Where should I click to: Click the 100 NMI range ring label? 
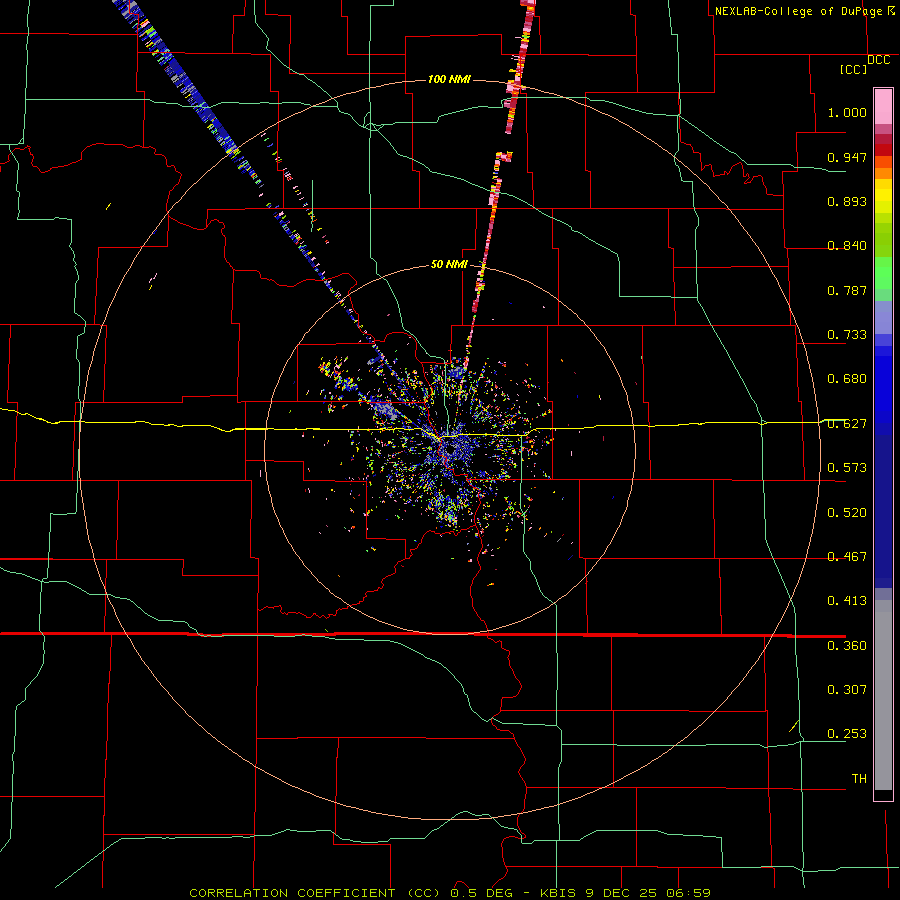click(x=449, y=79)
